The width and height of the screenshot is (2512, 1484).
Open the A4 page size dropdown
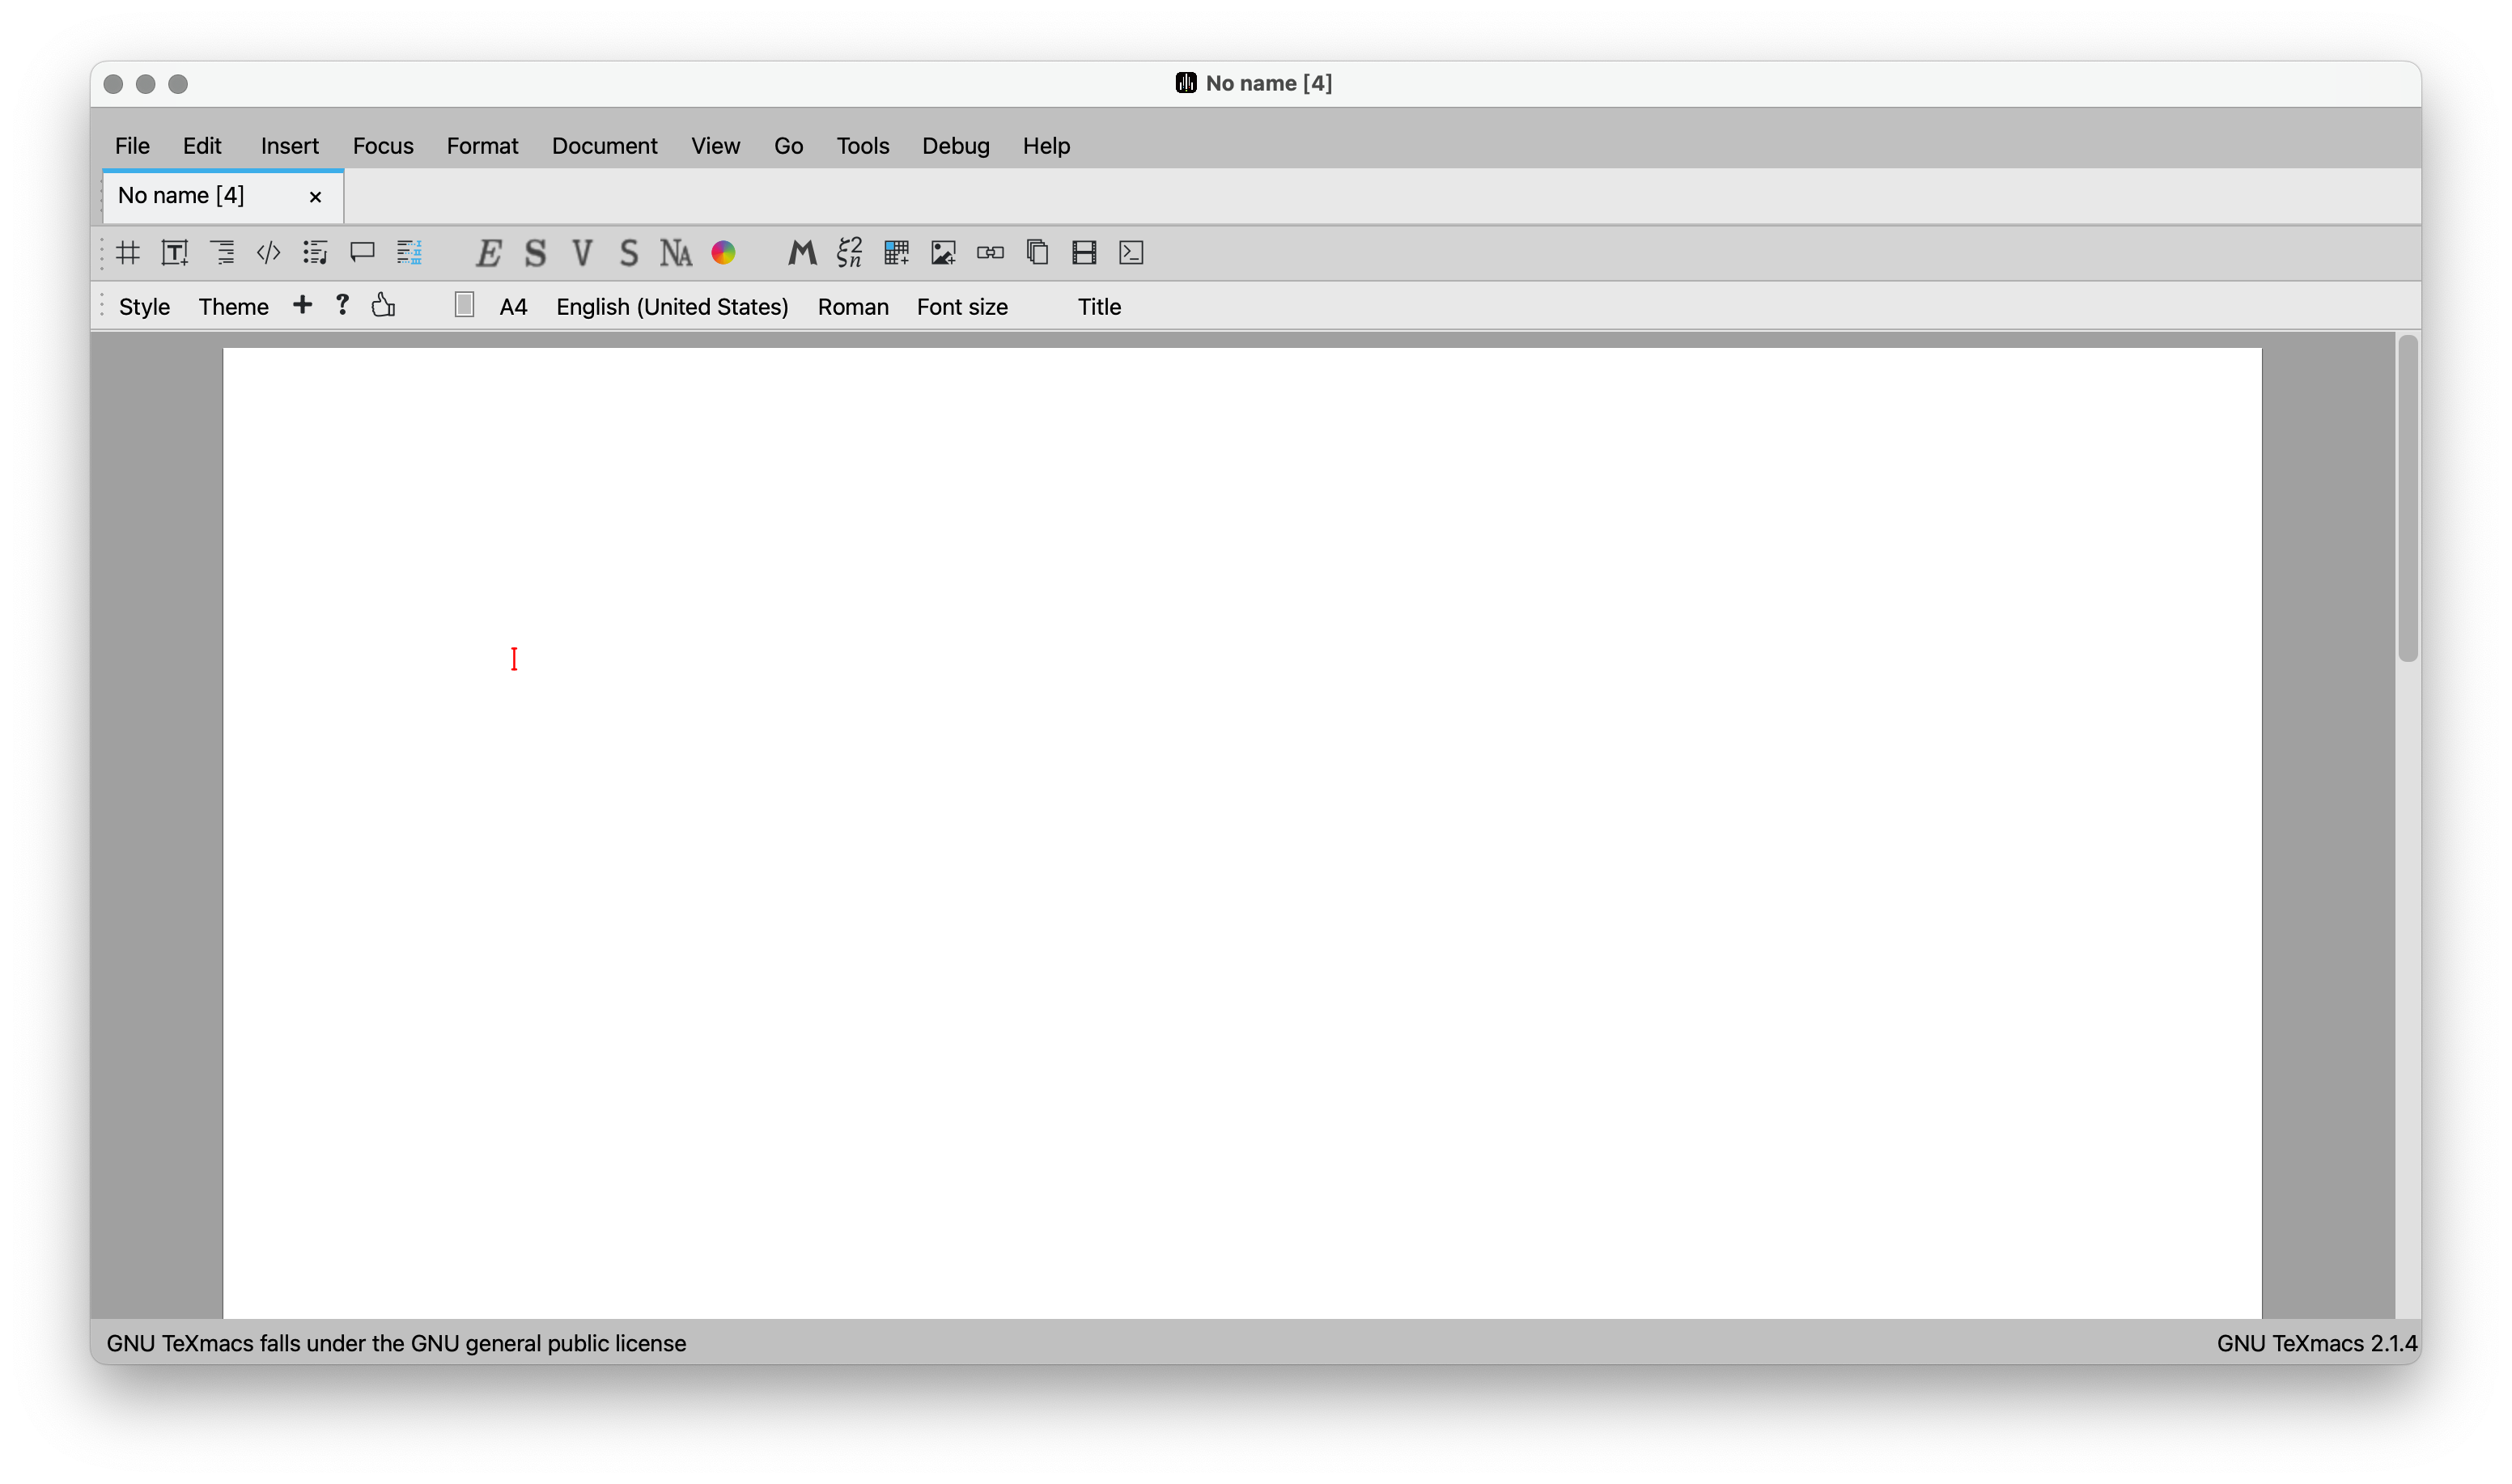[513, 307]
